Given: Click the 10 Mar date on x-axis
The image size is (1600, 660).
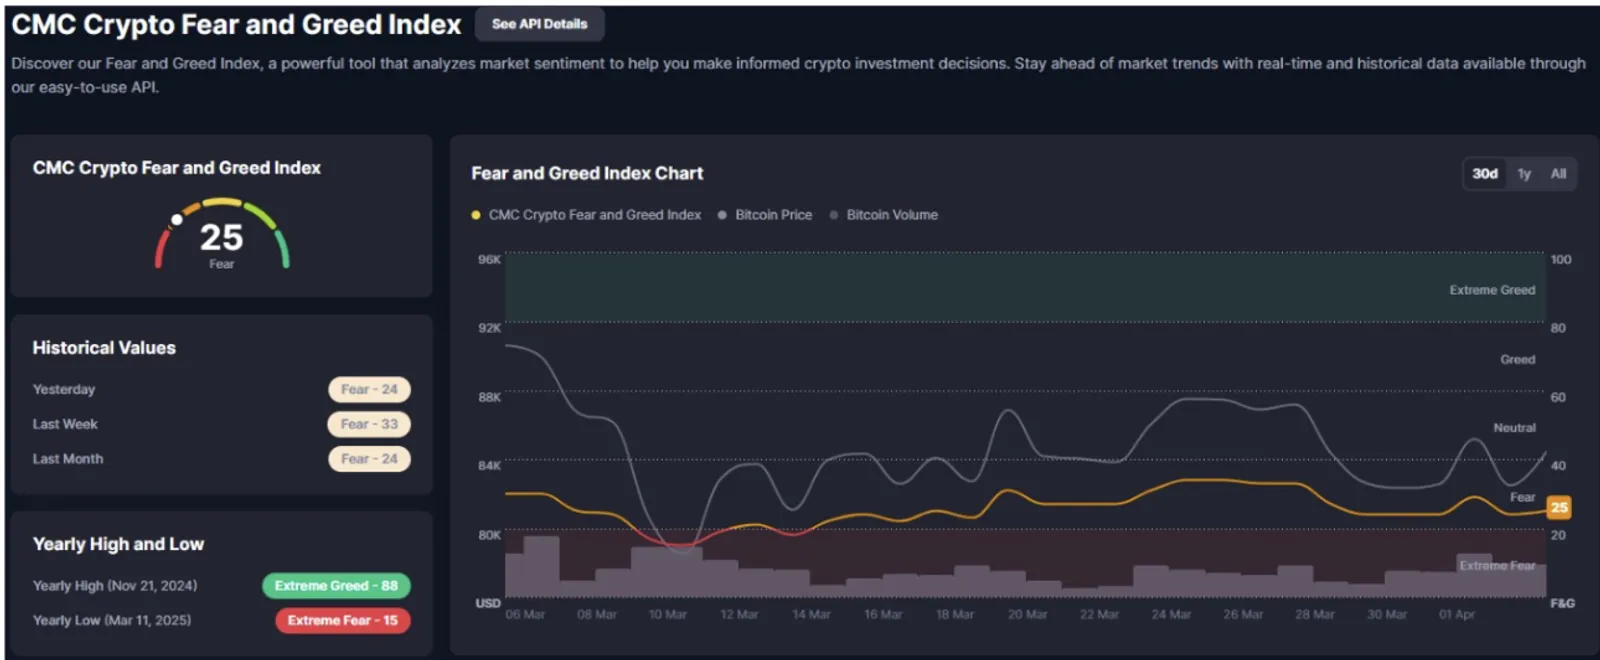Looking at the screenshot, I should tap(667, 615).
